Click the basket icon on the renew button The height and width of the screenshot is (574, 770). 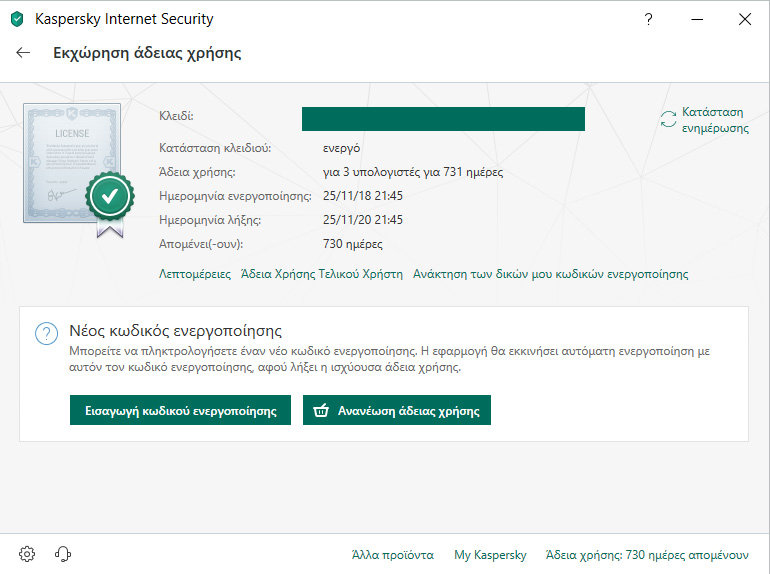pyautogui.click(x=321, y=410)
